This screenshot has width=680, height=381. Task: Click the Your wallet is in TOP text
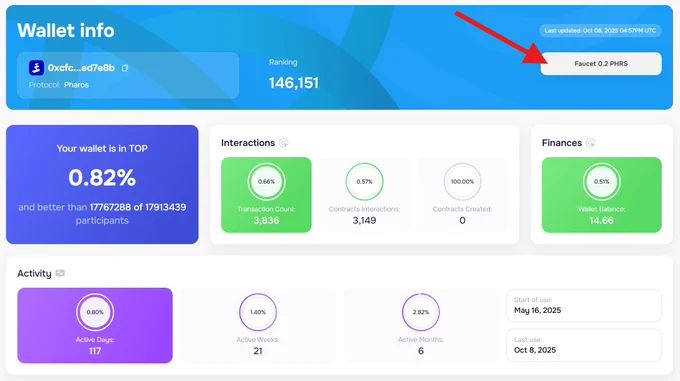coord(102,149)
